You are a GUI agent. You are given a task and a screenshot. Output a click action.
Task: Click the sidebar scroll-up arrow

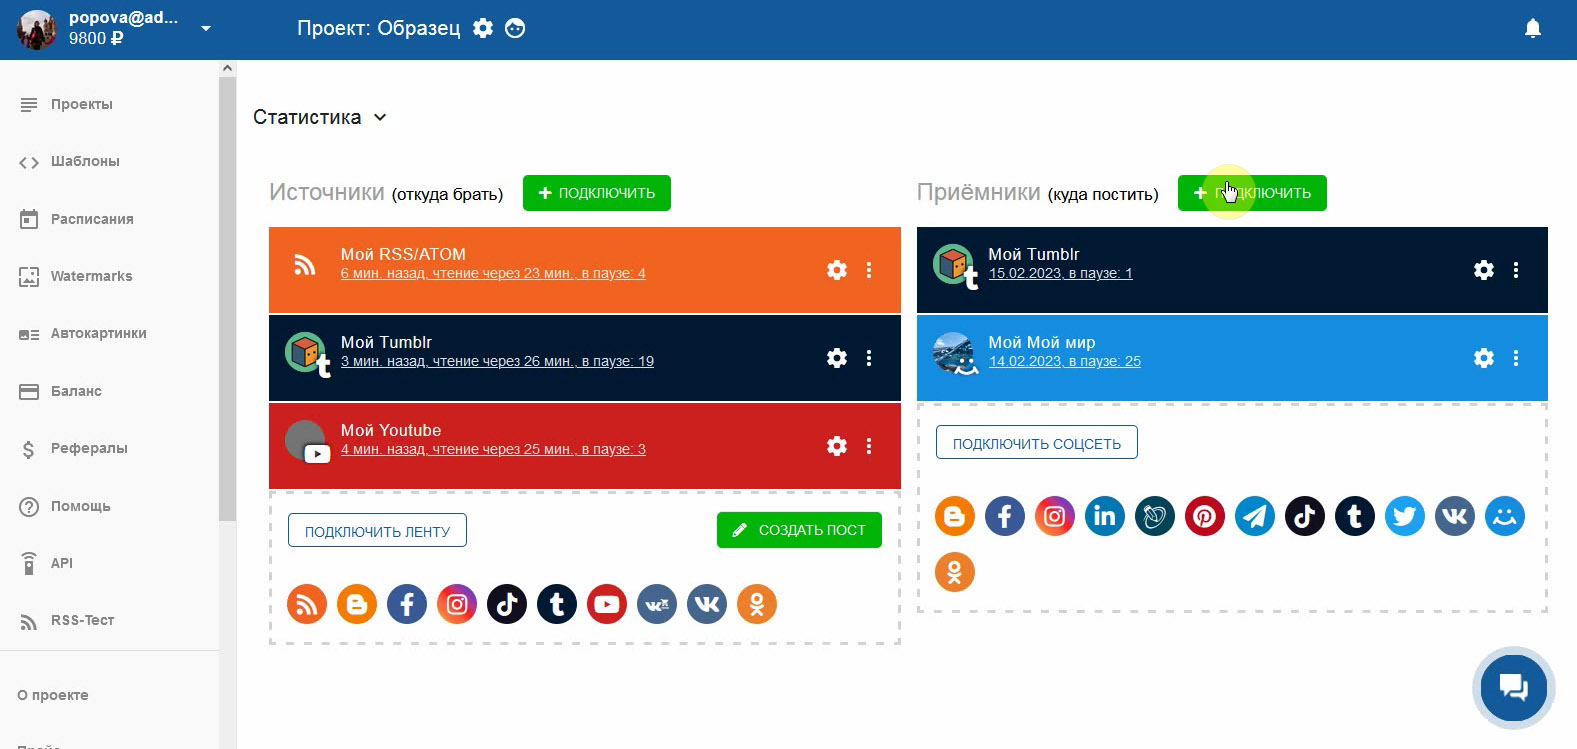tap(227, 68)
